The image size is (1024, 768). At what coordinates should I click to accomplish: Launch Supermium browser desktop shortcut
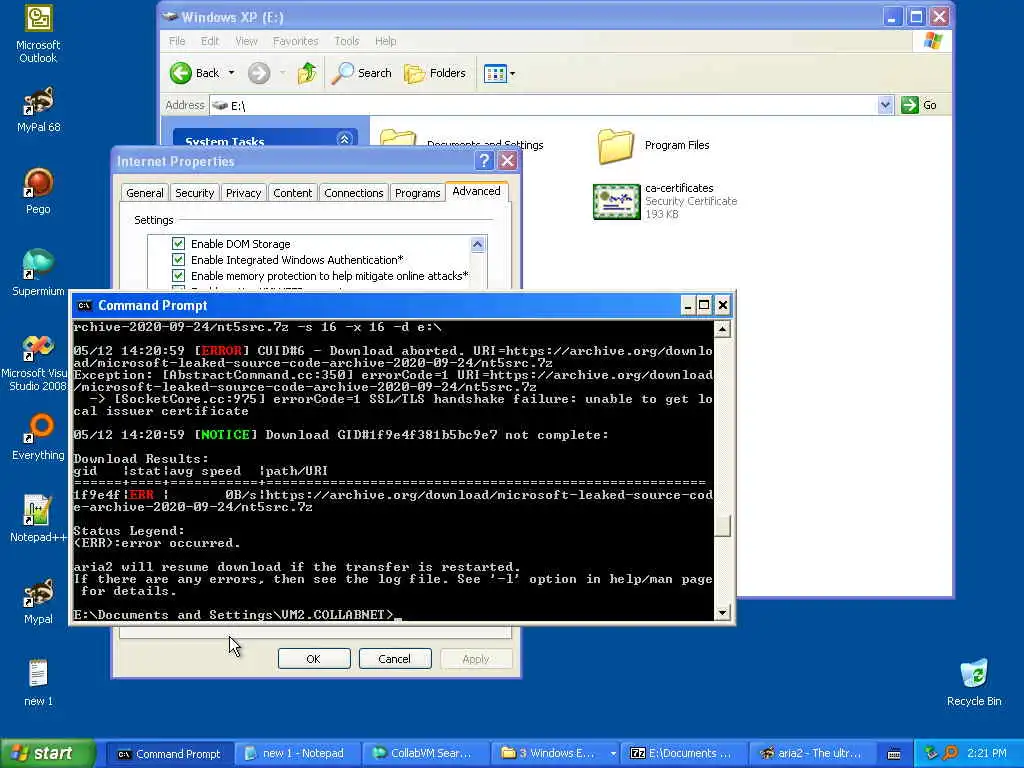38,273
